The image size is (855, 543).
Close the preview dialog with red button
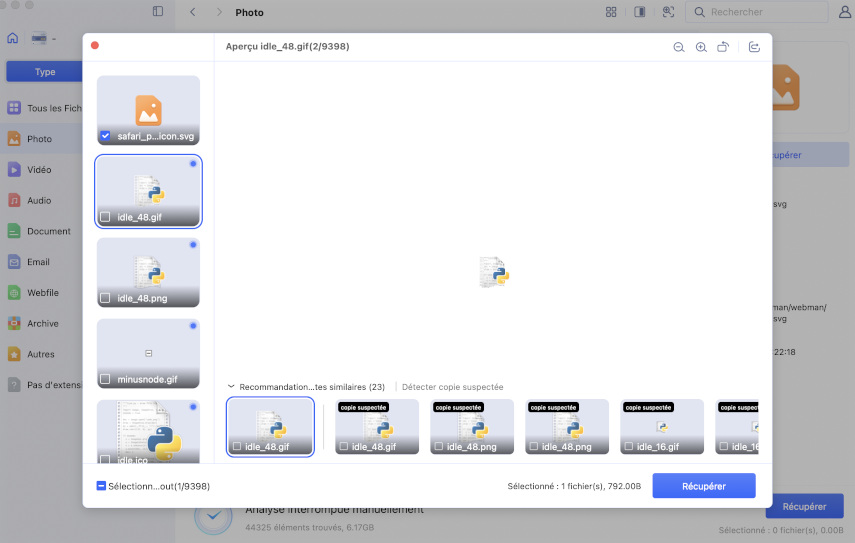click(x=95, y=45)
